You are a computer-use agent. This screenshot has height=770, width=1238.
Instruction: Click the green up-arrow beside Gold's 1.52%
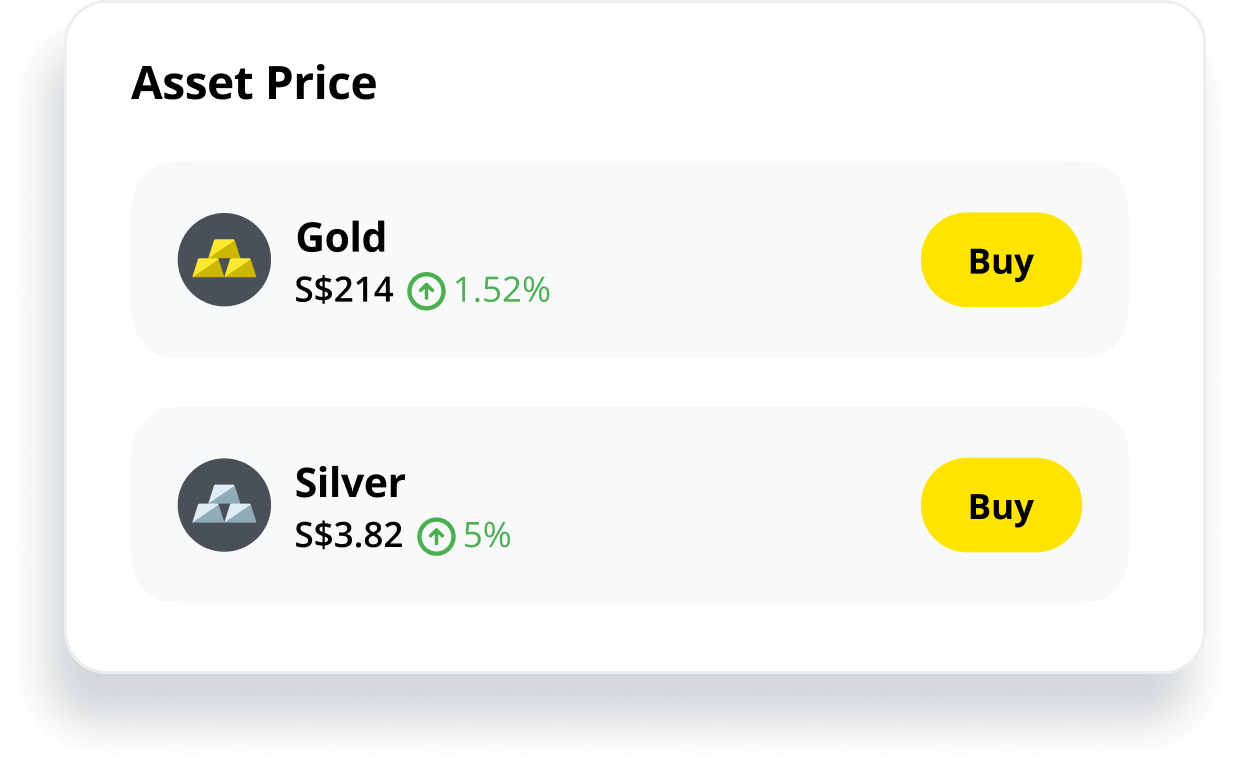426,291
